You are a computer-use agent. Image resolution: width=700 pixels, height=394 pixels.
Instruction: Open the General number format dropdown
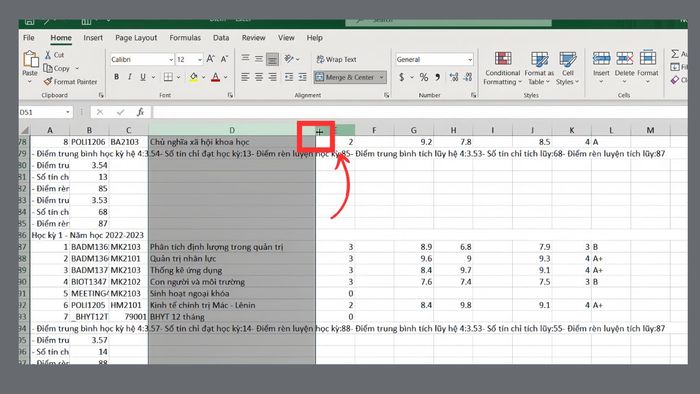(470, 59)
